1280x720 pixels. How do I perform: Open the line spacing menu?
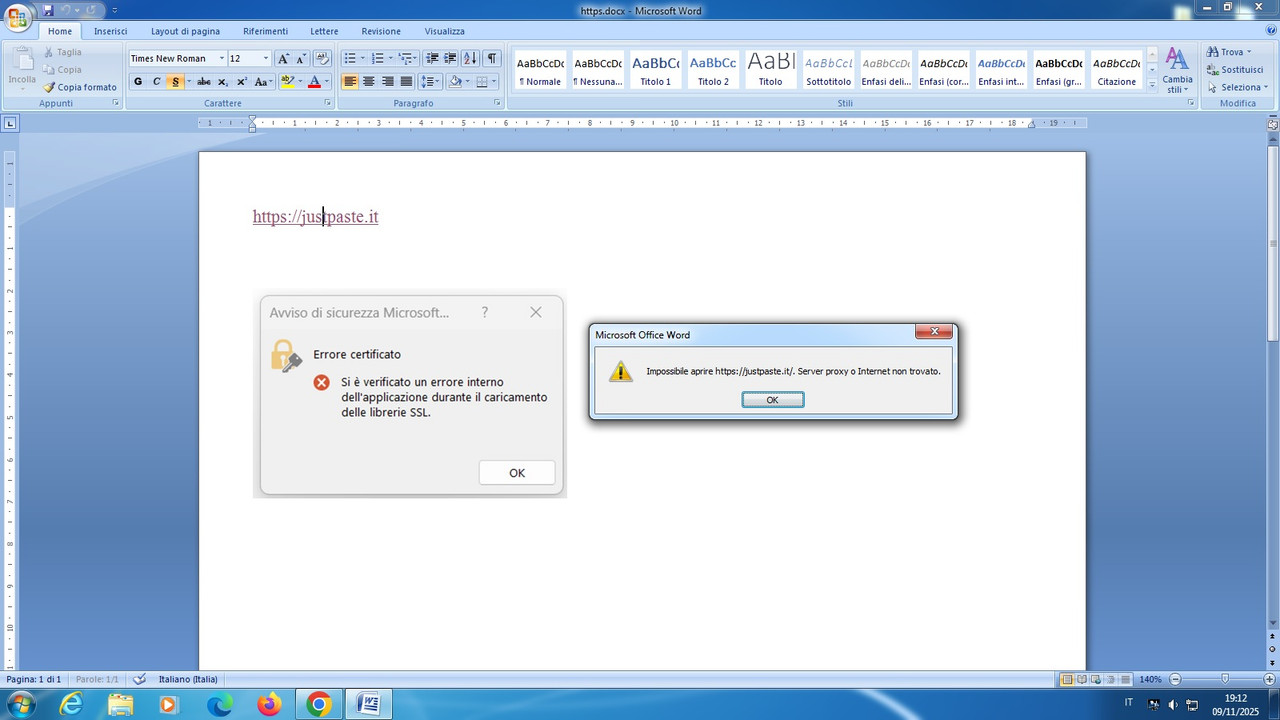pyautogui.click(x=430, y=82)
